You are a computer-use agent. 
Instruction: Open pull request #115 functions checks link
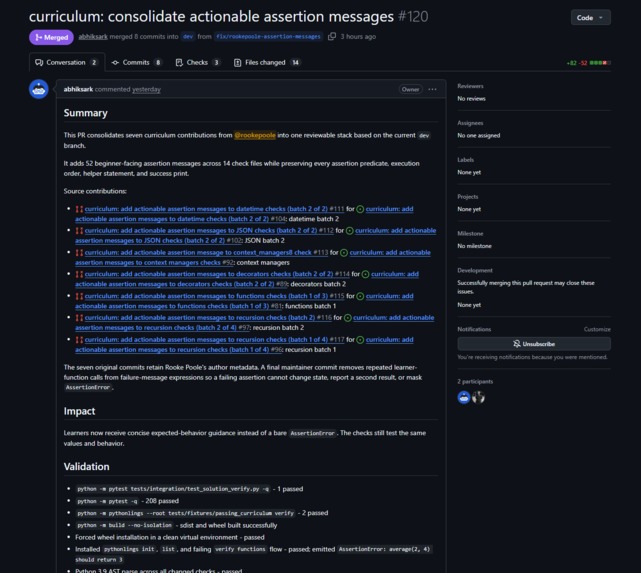214,296
